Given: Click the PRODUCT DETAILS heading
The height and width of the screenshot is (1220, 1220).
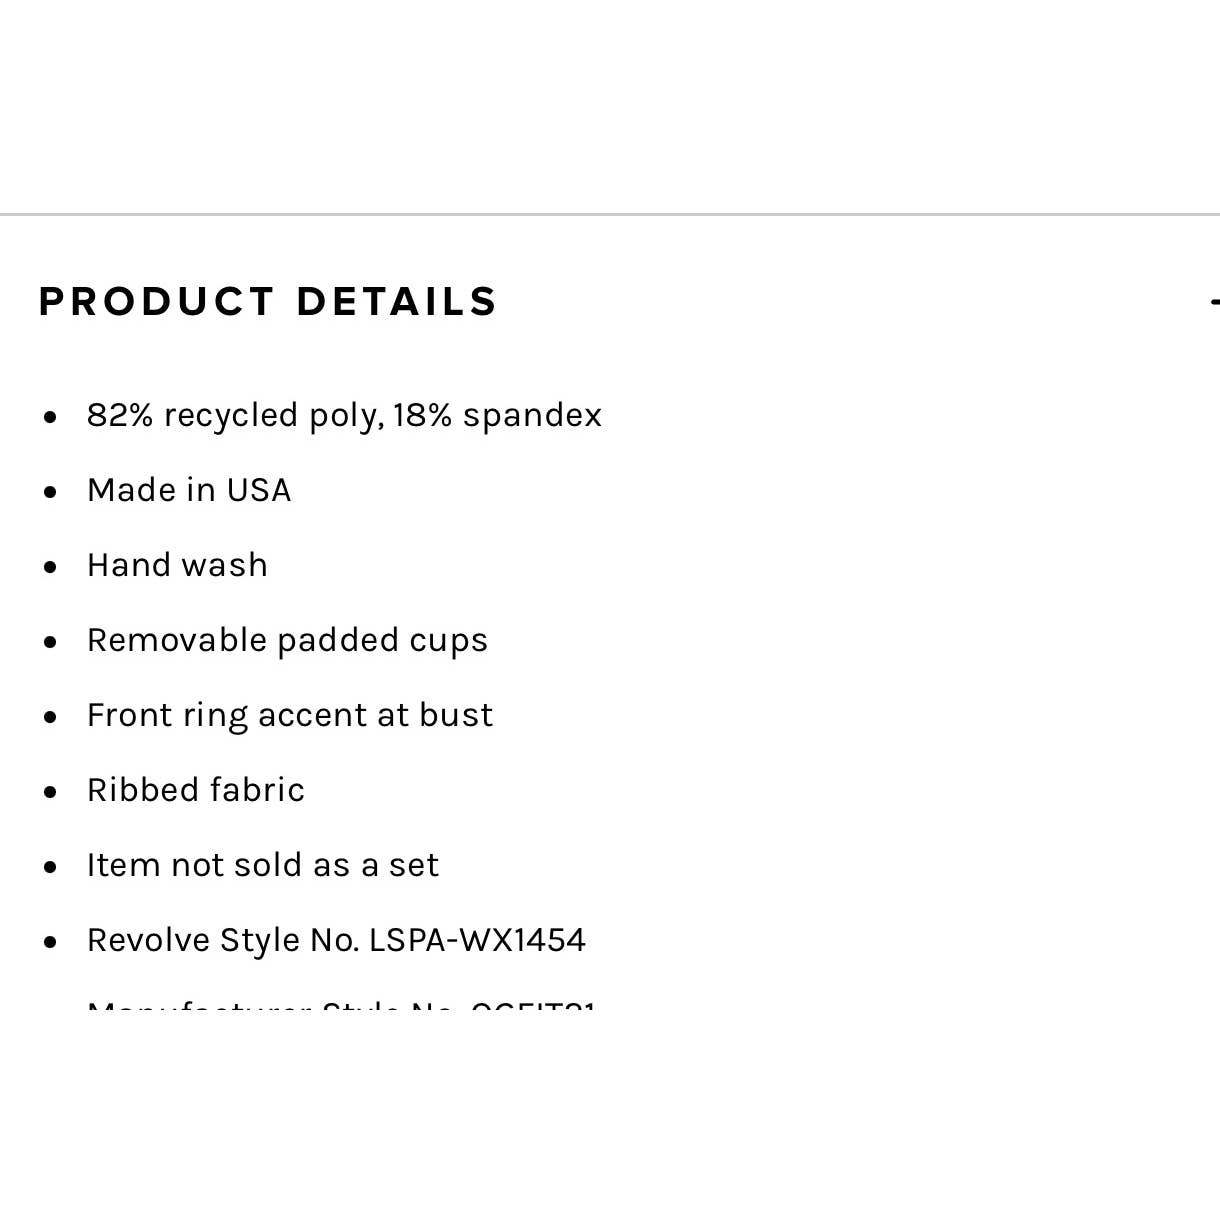Looking at the screenshot, I should pyautogui.click(x=268, y=301).
